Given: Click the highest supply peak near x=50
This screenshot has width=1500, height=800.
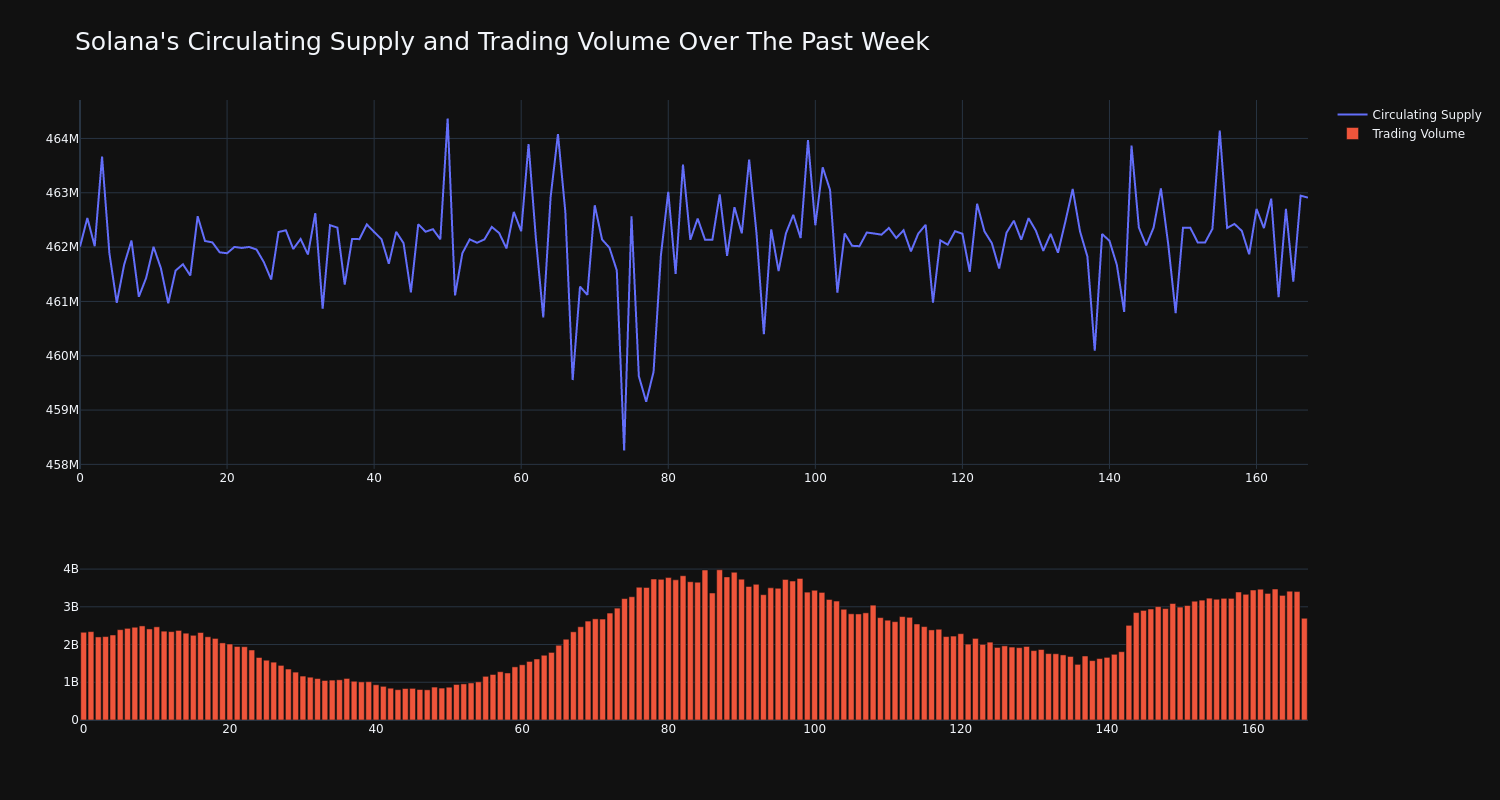Looking at the screenshot, I should tap(447, 120).
